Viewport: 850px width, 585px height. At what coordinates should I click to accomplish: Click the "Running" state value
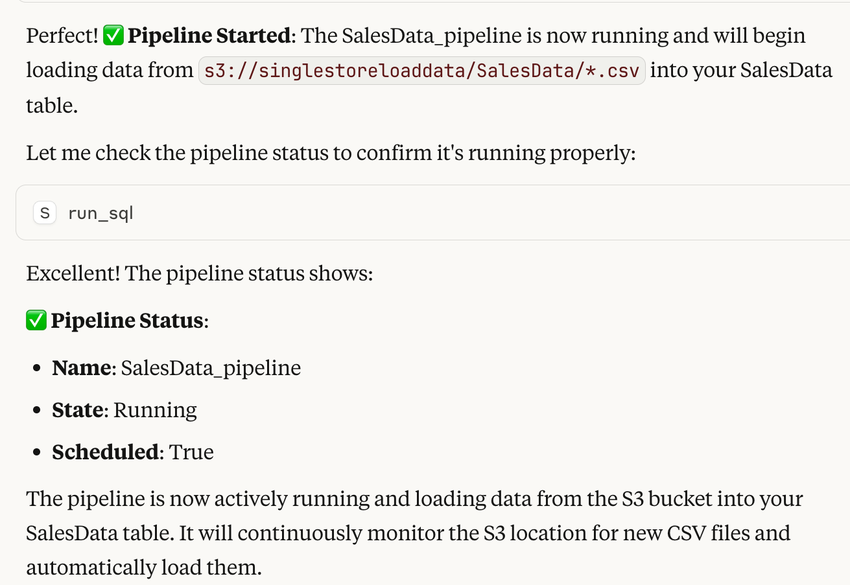(x=155, y=410)
